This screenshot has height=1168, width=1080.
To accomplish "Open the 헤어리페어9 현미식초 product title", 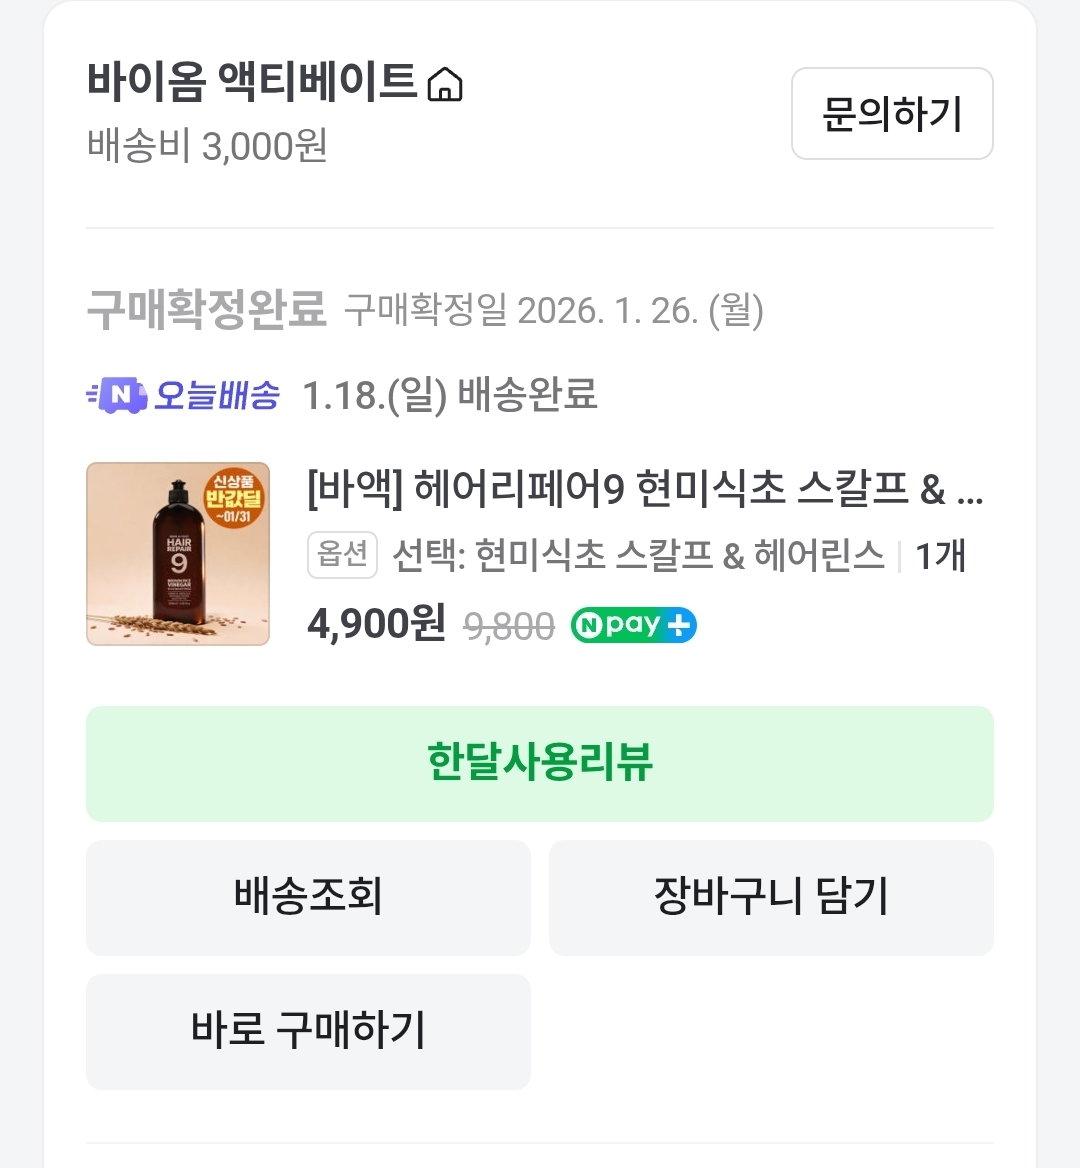I will point(645,490).
